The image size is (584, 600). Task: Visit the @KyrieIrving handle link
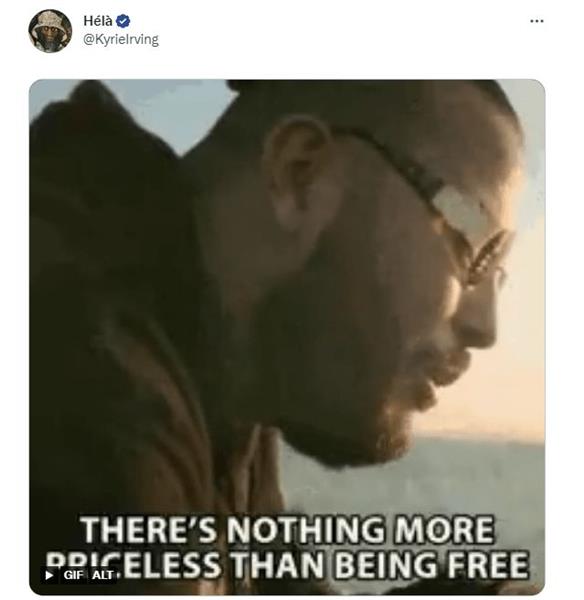coord(121,39)
